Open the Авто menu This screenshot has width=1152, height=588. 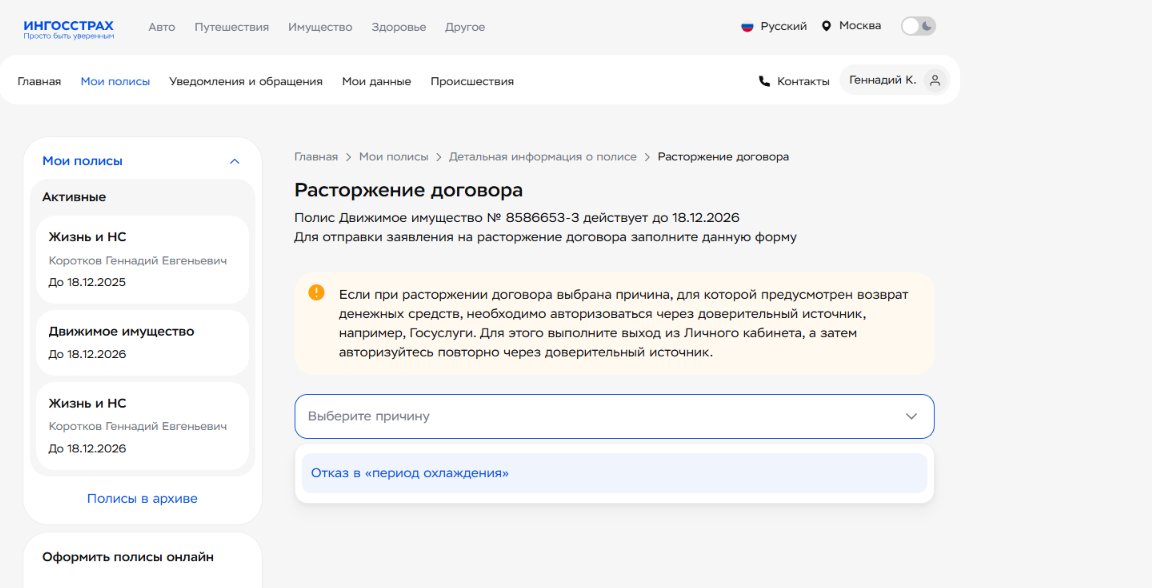click(161, 27)
